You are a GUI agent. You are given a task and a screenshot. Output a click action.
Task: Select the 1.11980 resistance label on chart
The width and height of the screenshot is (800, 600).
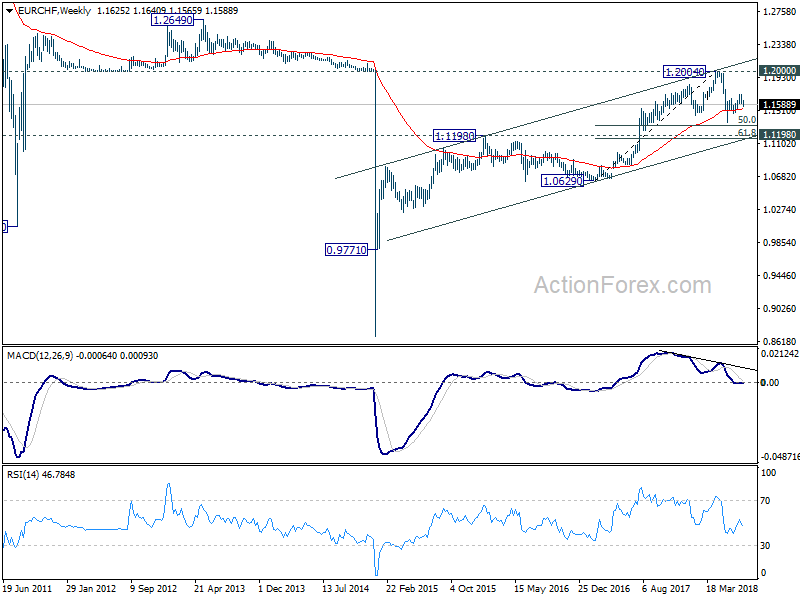[x=454, y=136]
